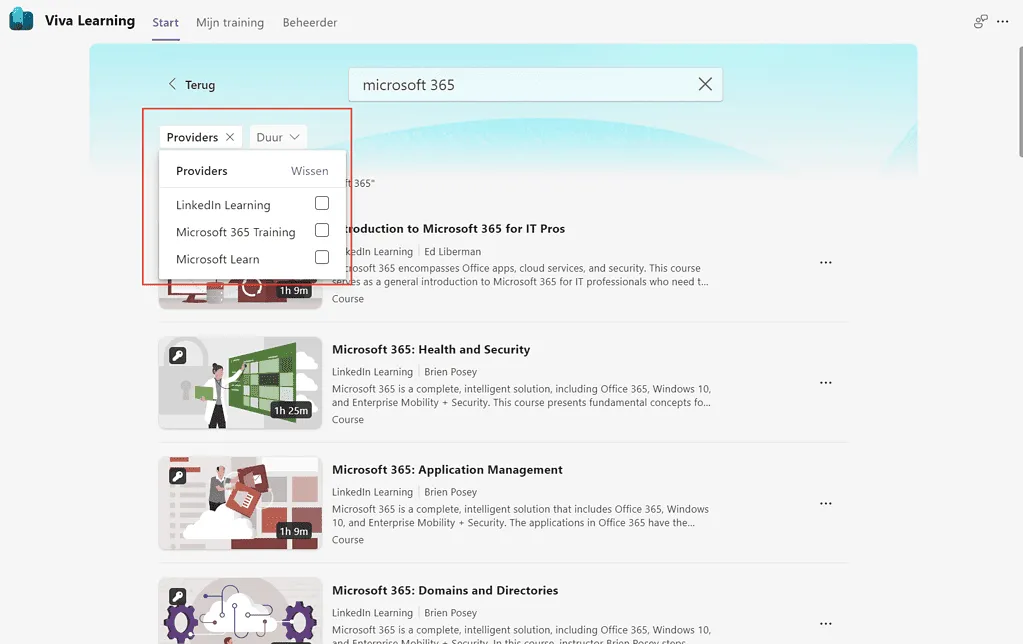The height and width of the screenshot is (644, 1023).
Task: Click the back arrow next to Terug
Action: coord(172,85)
